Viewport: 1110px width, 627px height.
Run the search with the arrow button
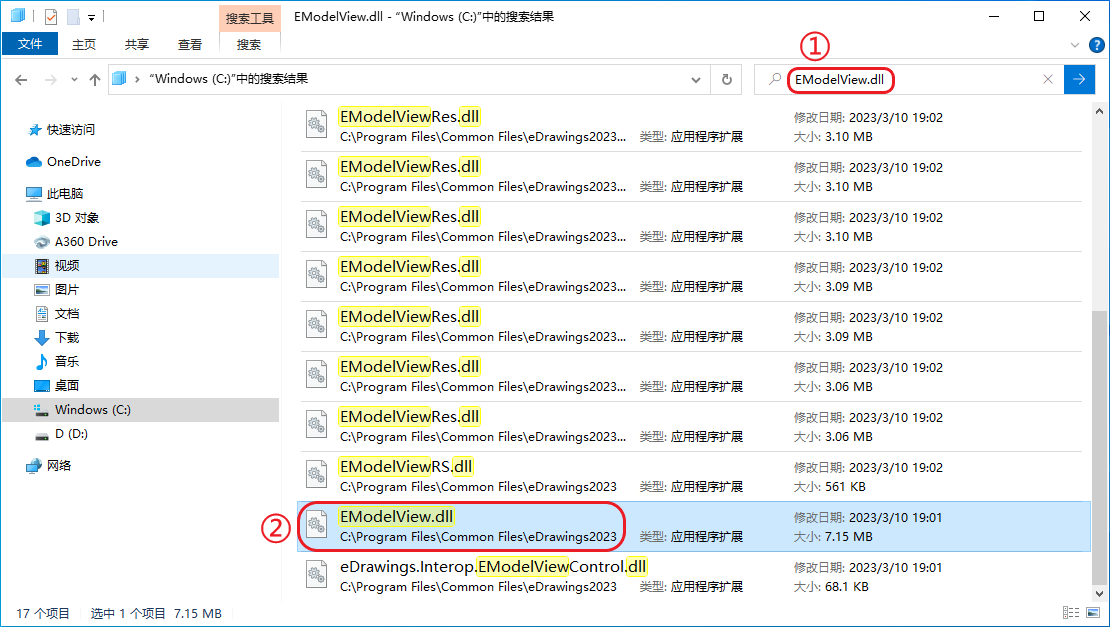pyautogui.click(x=1079, y=79)
